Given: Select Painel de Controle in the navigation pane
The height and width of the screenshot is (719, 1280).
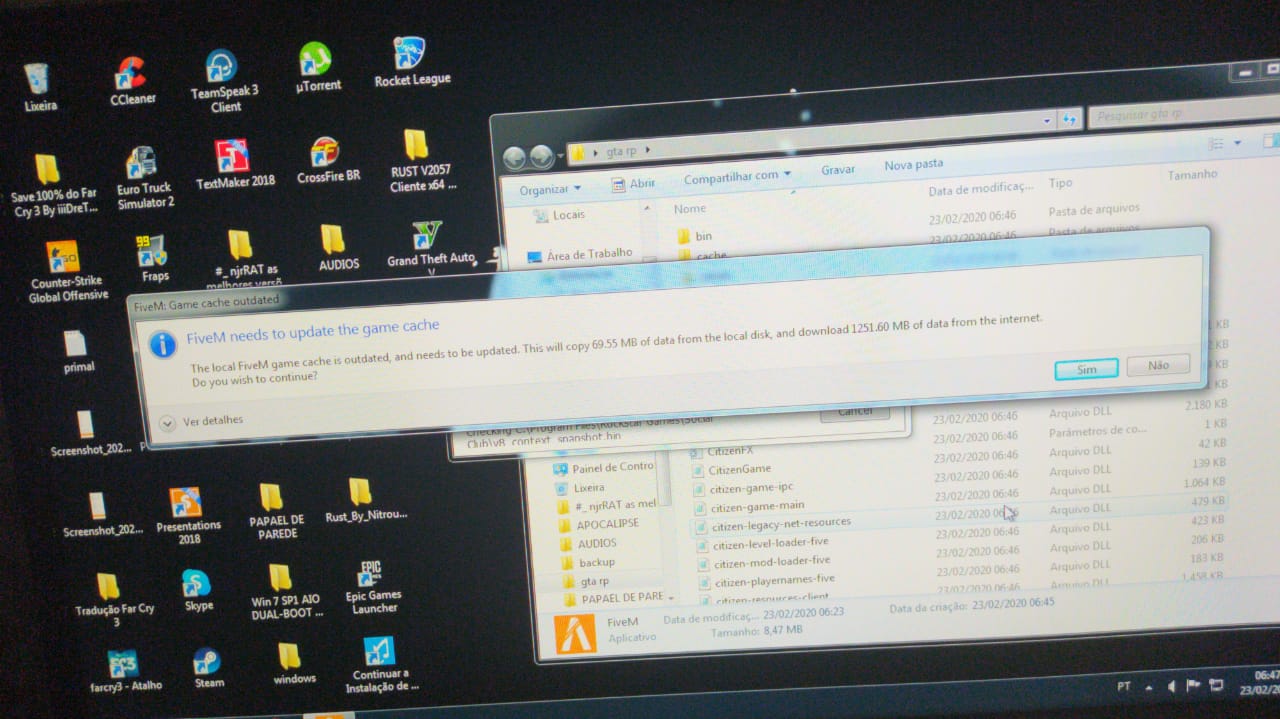Looking at the screenshot, I should point(604,467).
